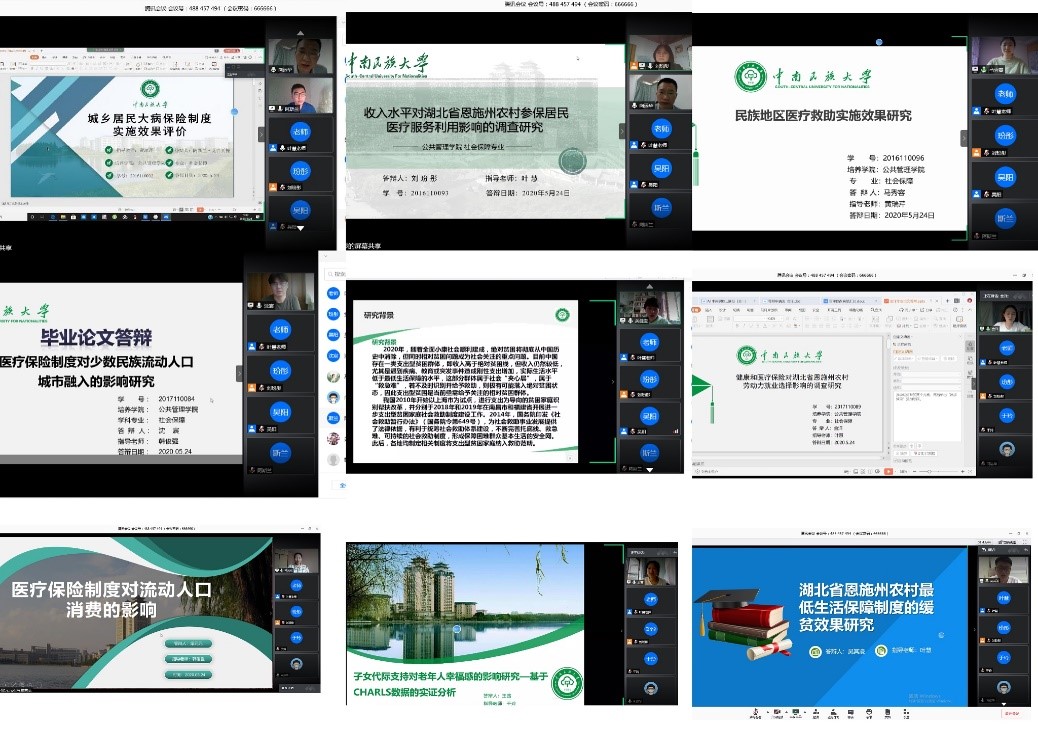
Task: Select 吴阳 avatar in 城乡居民大病保险 meeting
Action: (301, 210)
